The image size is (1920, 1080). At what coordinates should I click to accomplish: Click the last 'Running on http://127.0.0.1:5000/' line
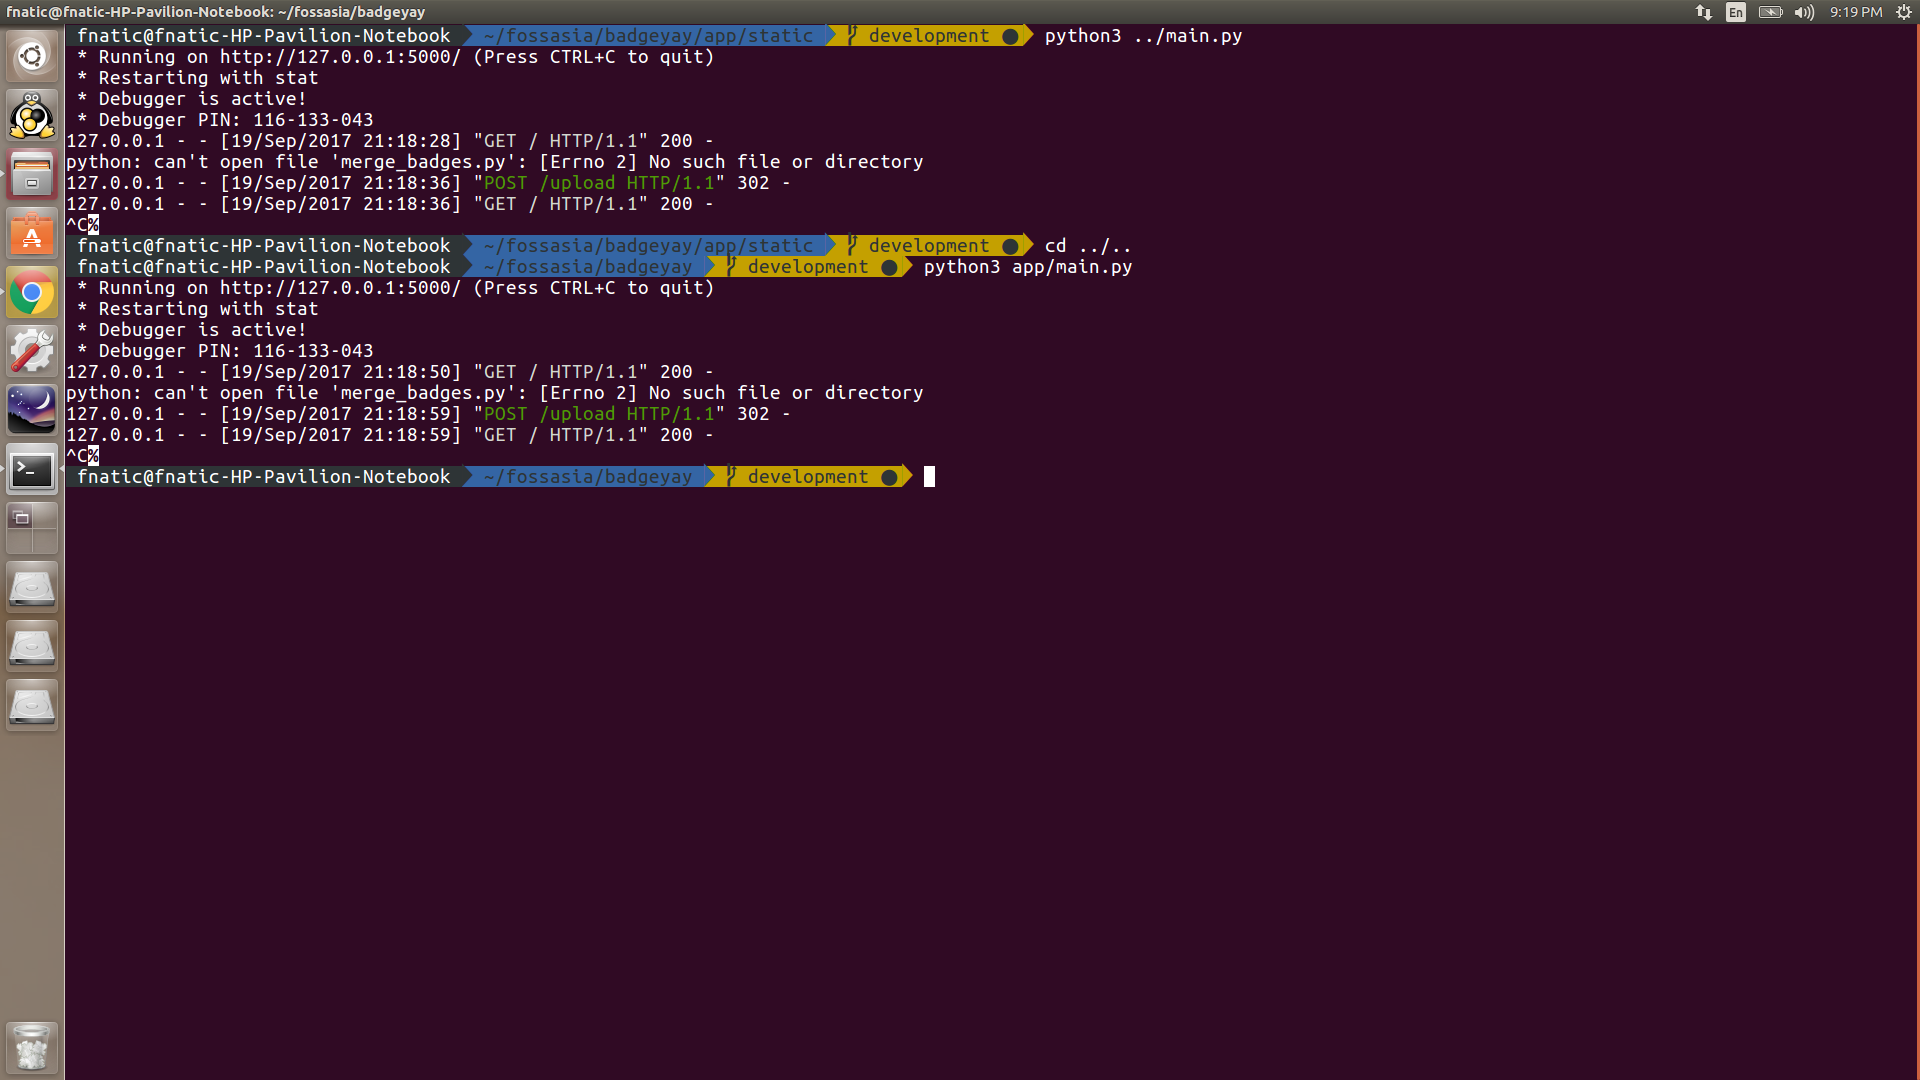pos(396,288)
